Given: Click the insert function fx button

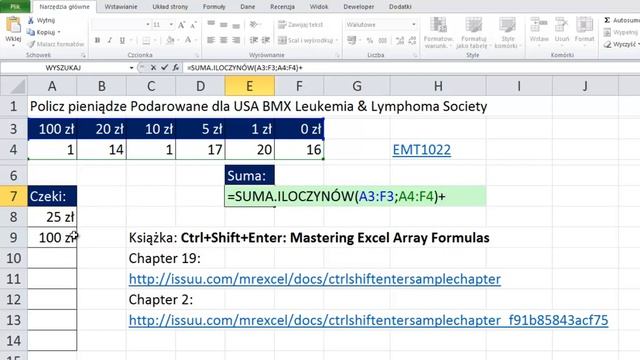Looking at the screenshot, I should 176,68.
